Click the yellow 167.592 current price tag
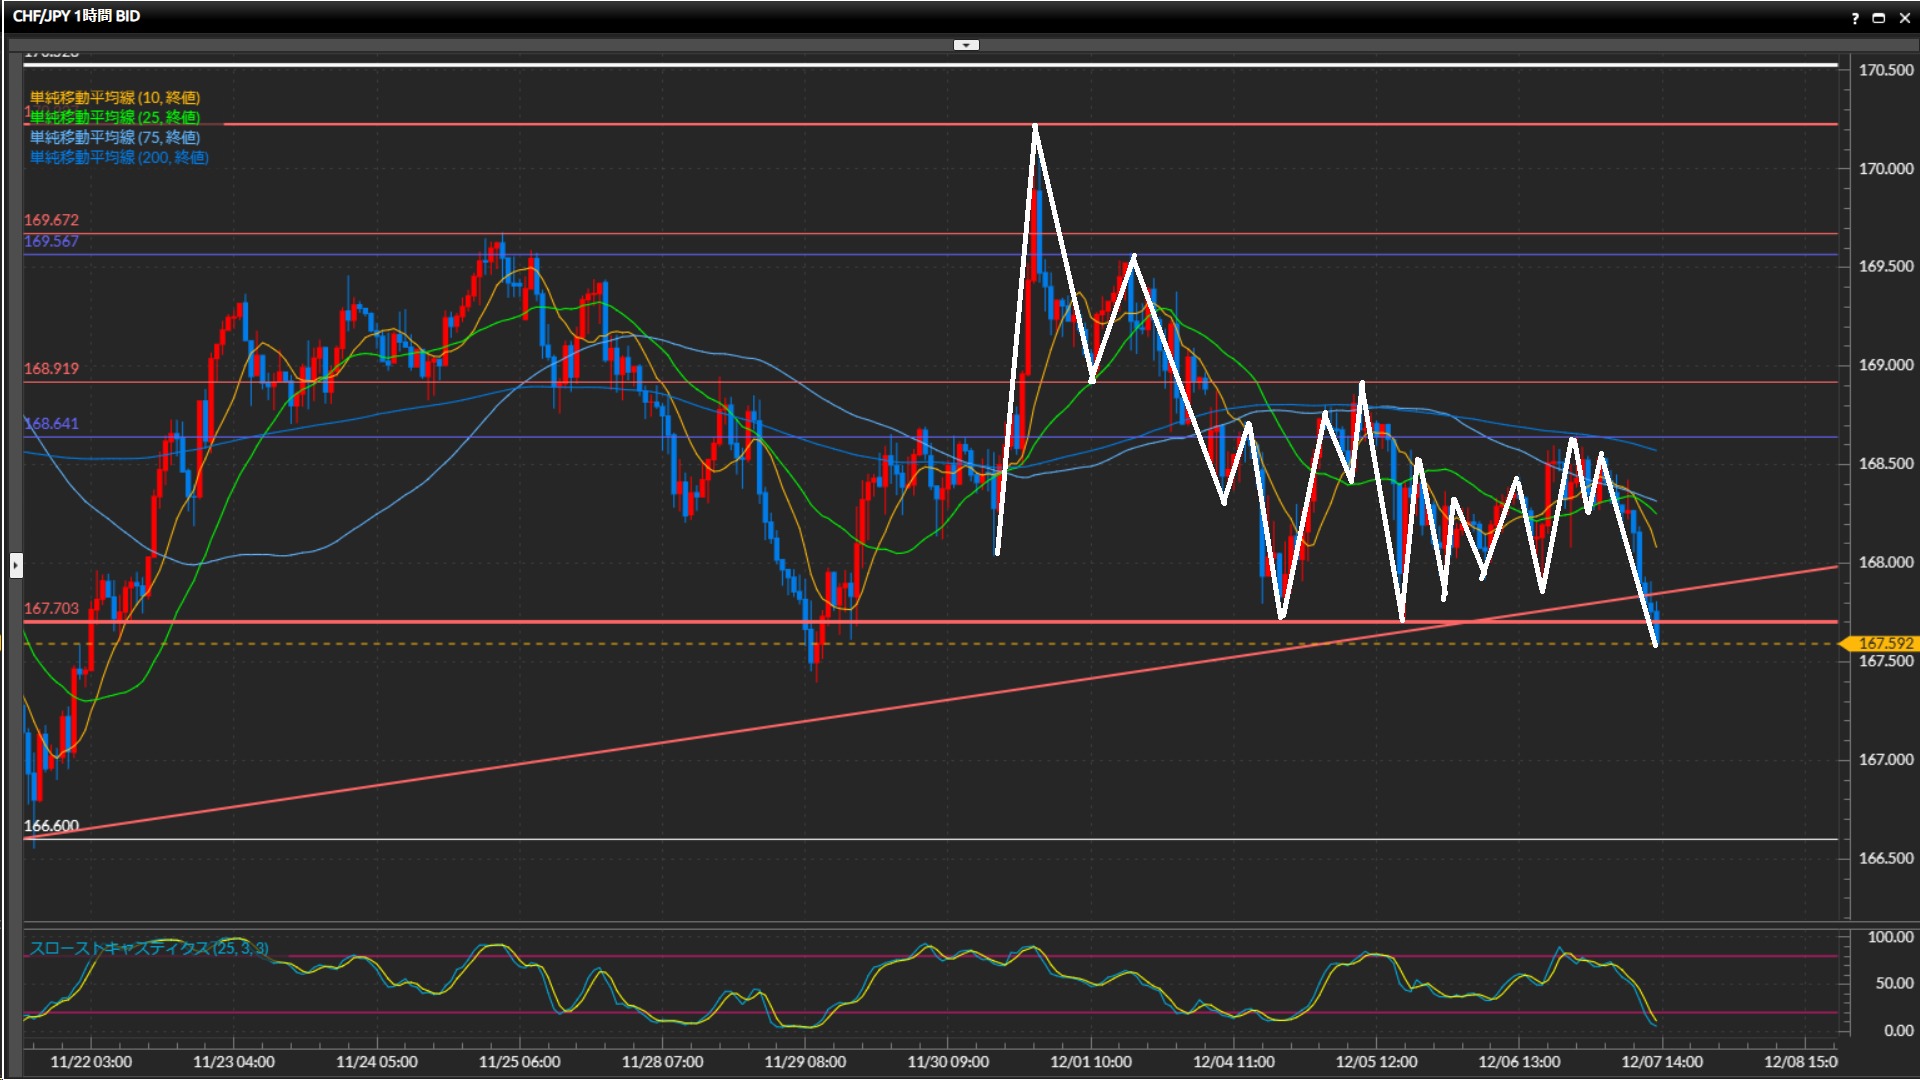The image size is (1920, 1080). click(1884, 643)
